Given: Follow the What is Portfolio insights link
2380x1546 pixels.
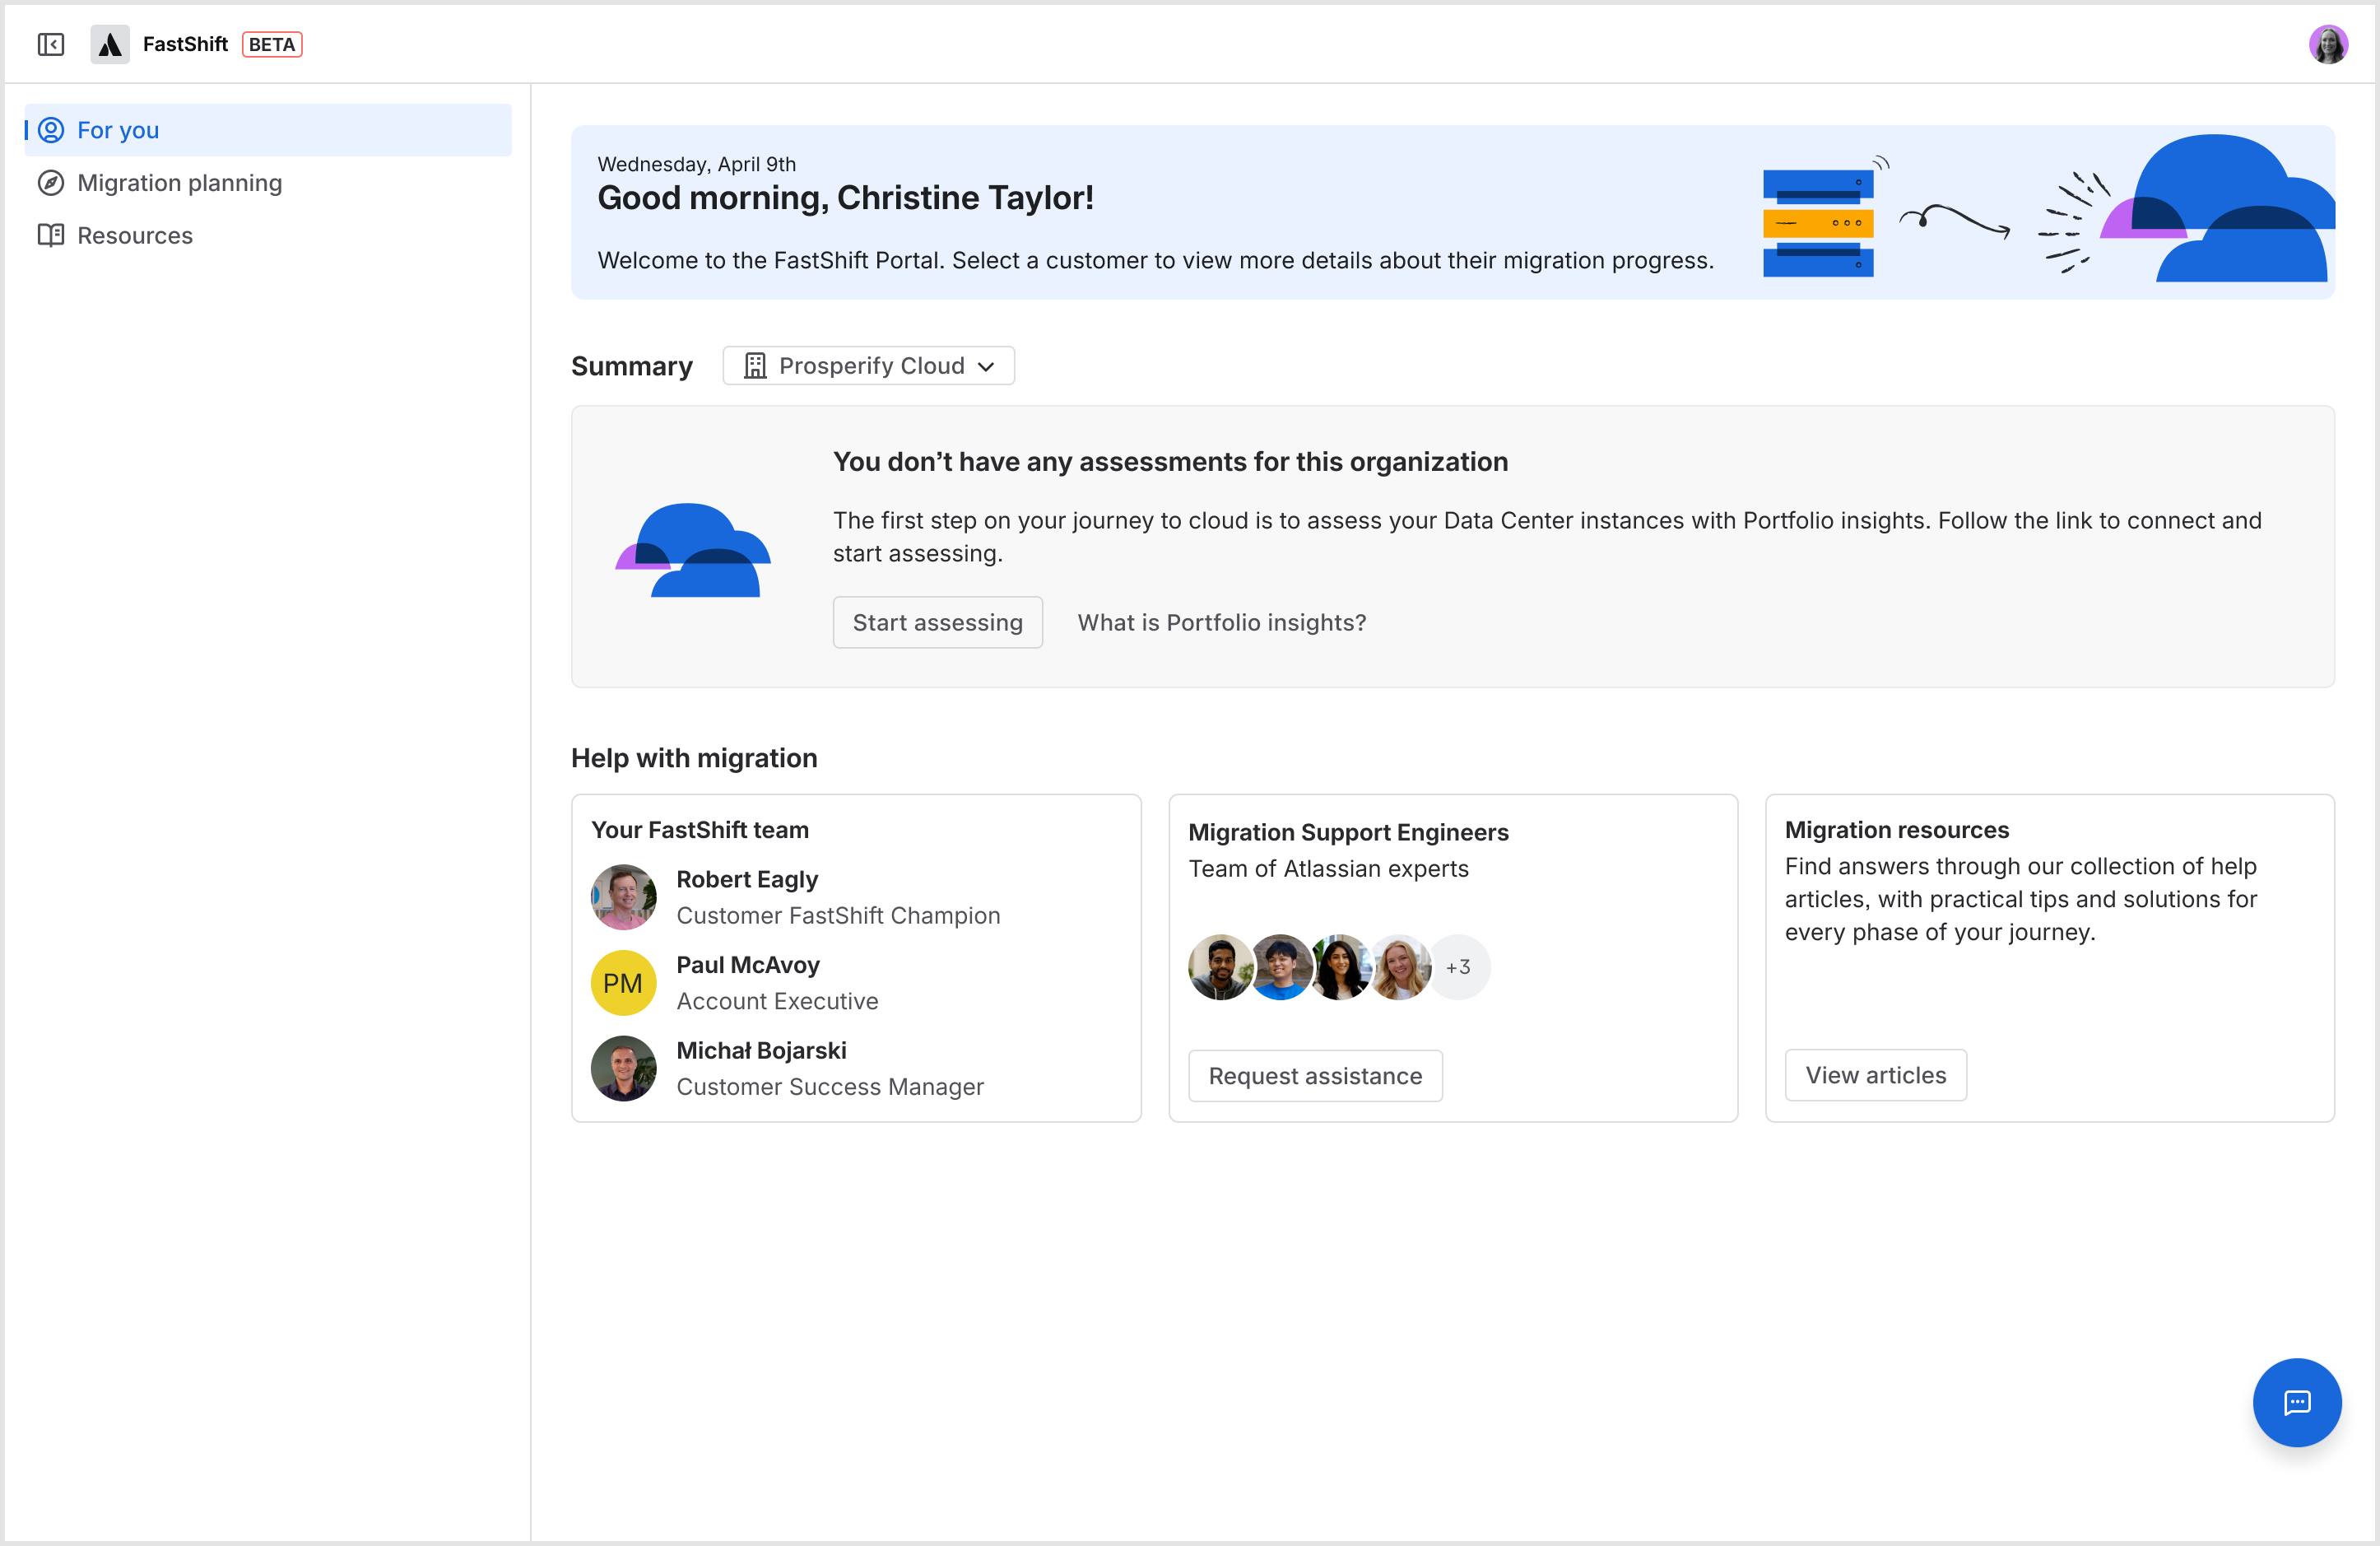Looking at the screenshot, I should (x=1221, y=621).
